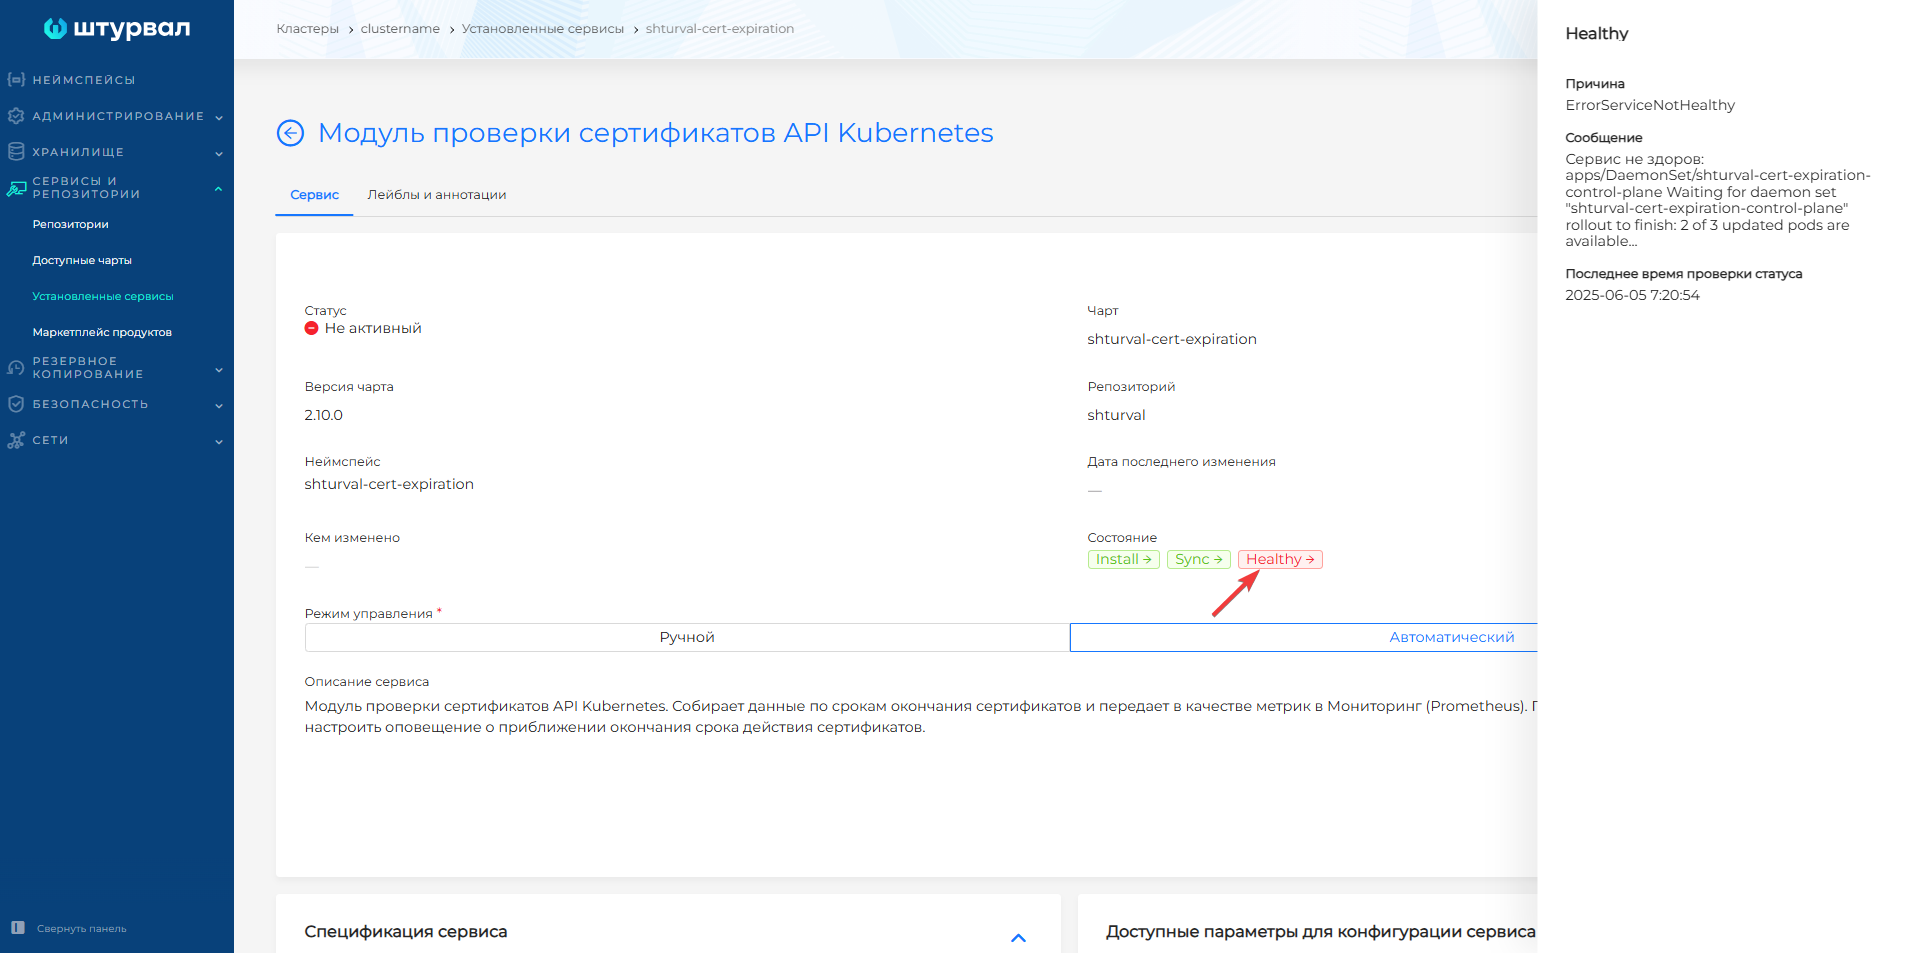The width and height of the screenshot is (1920, 953).
Task: Expand the Сети section chevron
Action: 218,441
